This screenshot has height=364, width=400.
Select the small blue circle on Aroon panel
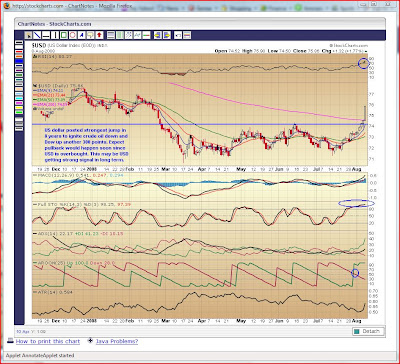point(355,273)
